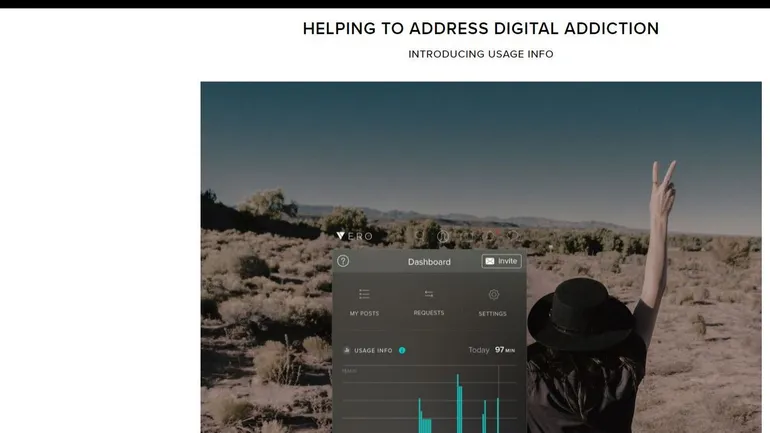770x433 pixels.
Task: Open the circular profile icon in Vero header
Action: coord(443,237)
